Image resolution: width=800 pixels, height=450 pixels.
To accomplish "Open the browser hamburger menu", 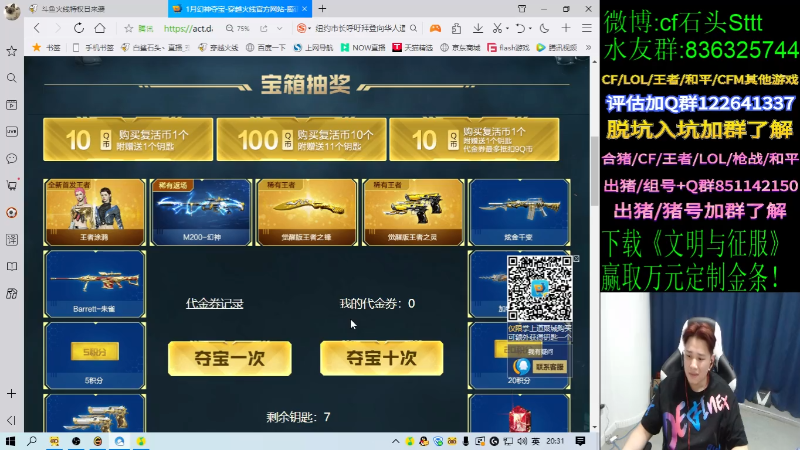I will (x=587, y=29).
